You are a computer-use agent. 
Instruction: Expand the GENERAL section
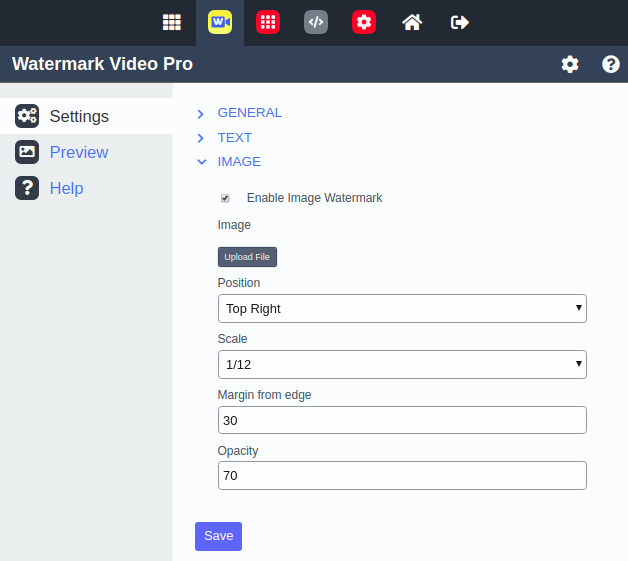(x=249, y=113)
